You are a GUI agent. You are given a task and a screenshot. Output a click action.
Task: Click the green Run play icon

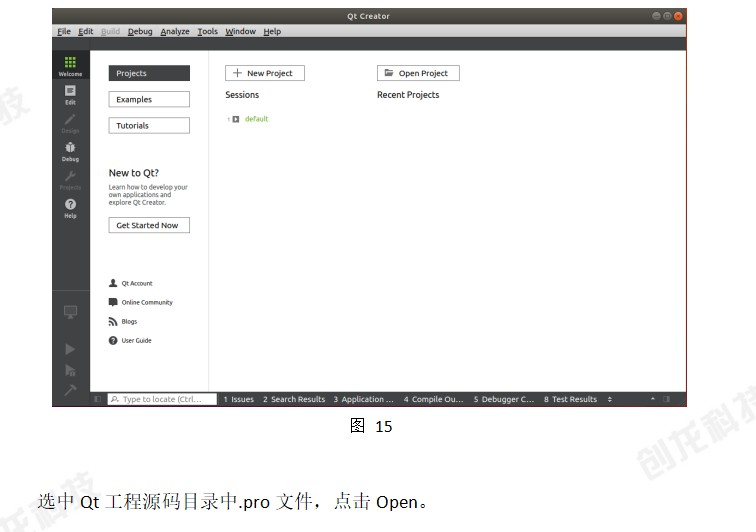(x=70, y=349)
